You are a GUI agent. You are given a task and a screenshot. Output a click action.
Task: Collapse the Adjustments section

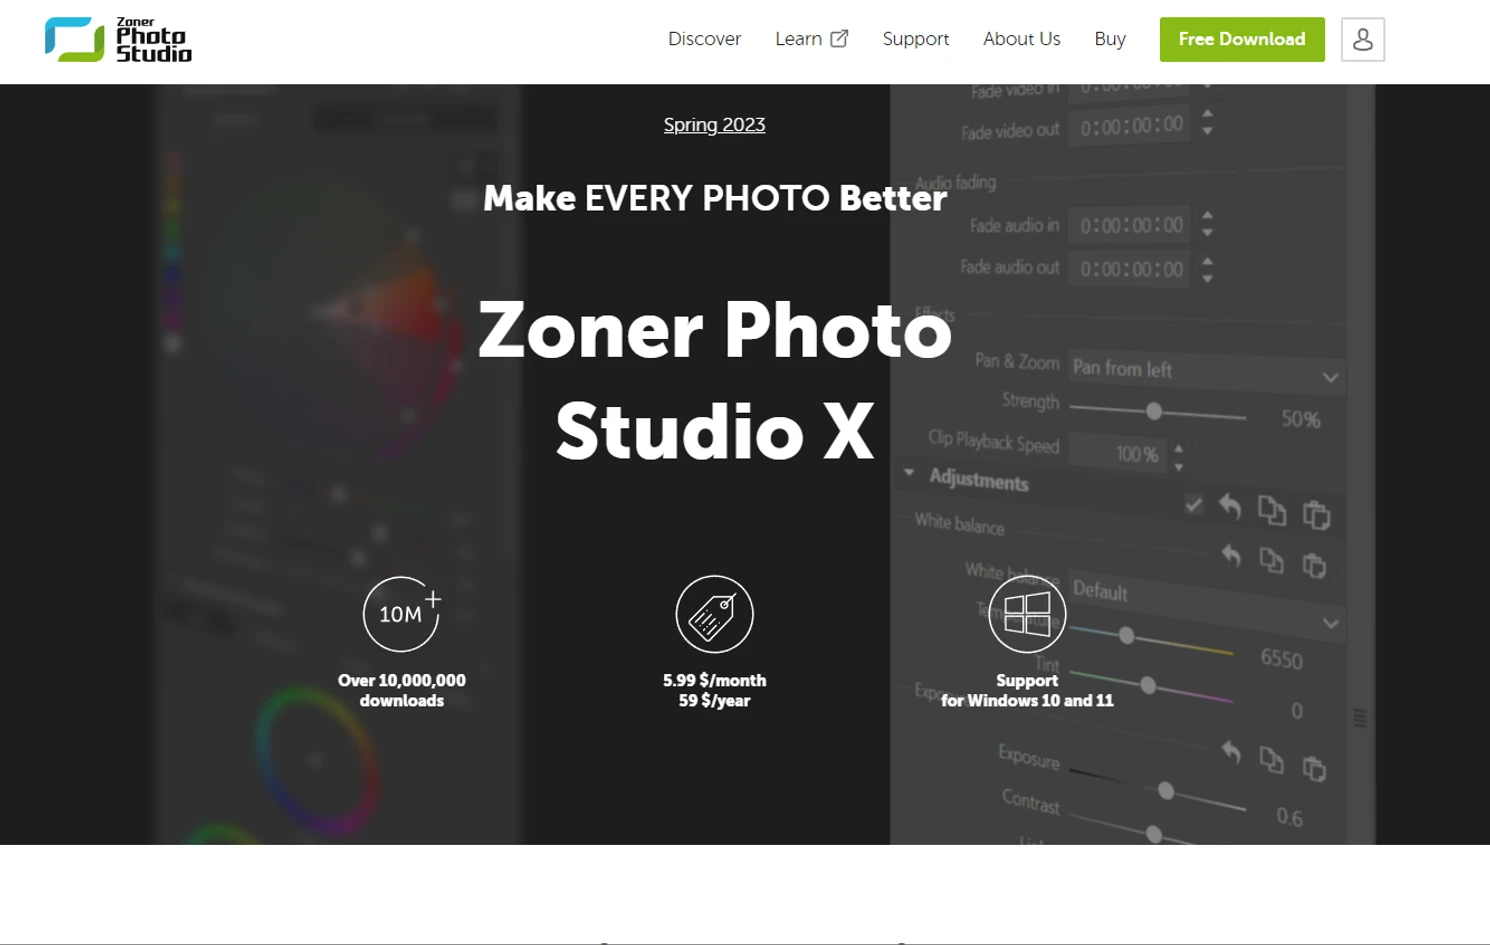point(908,471)
